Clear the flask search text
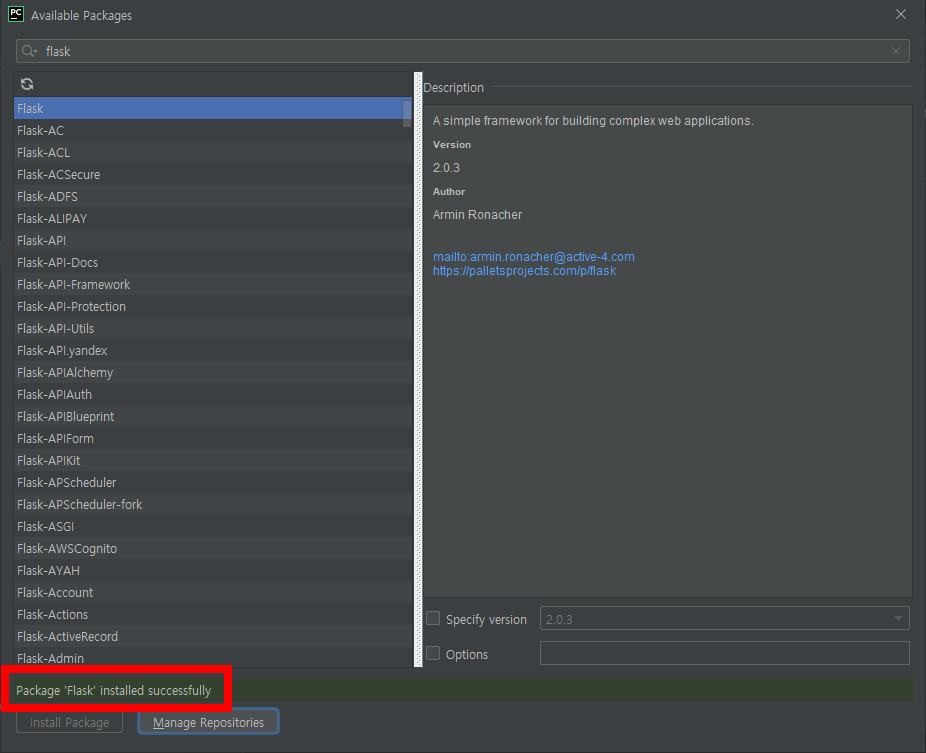The image size is (926, 753). click(x=896, y=51)
